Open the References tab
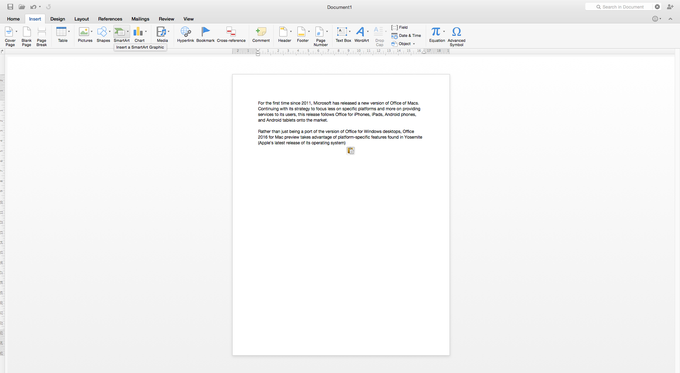The height and width of the screenshot is (373, 680). coord(110,19)
